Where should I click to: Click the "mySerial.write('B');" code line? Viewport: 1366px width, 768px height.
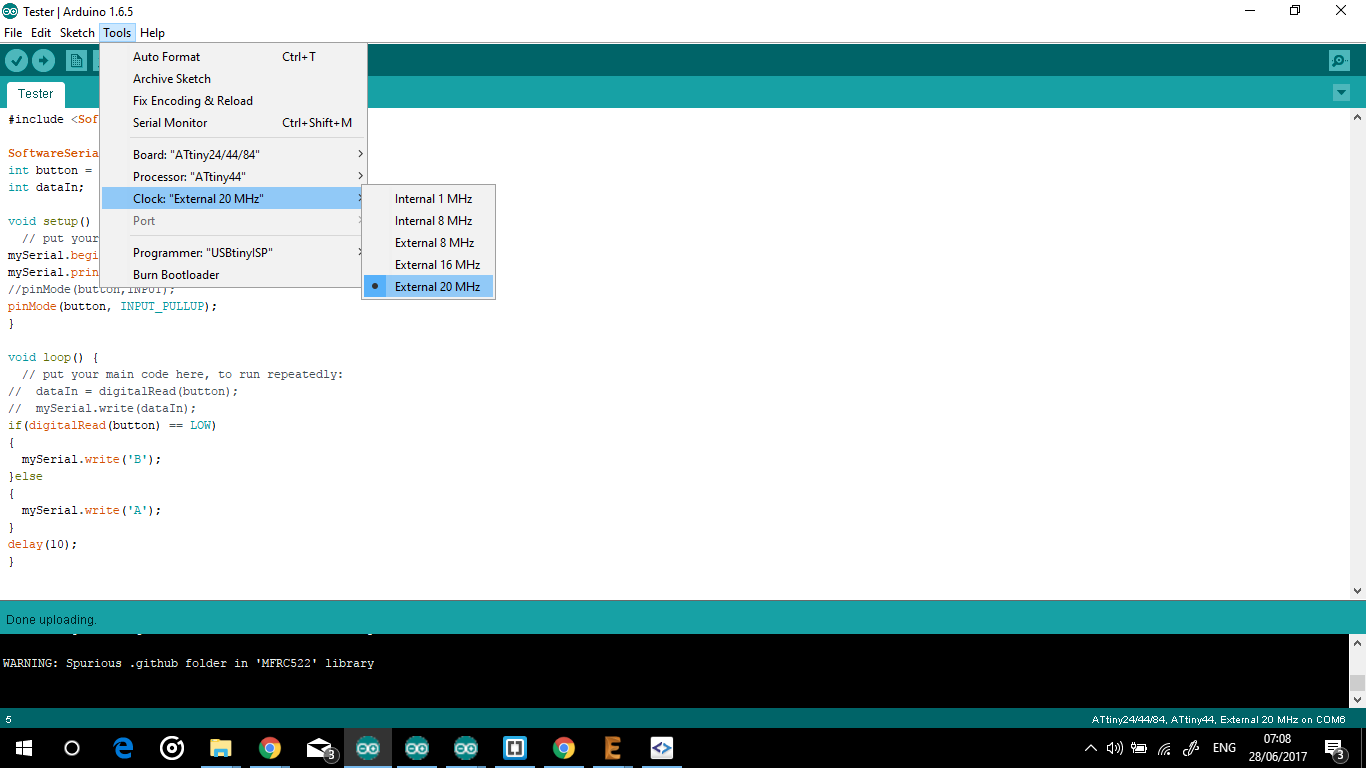coord(91,459)
